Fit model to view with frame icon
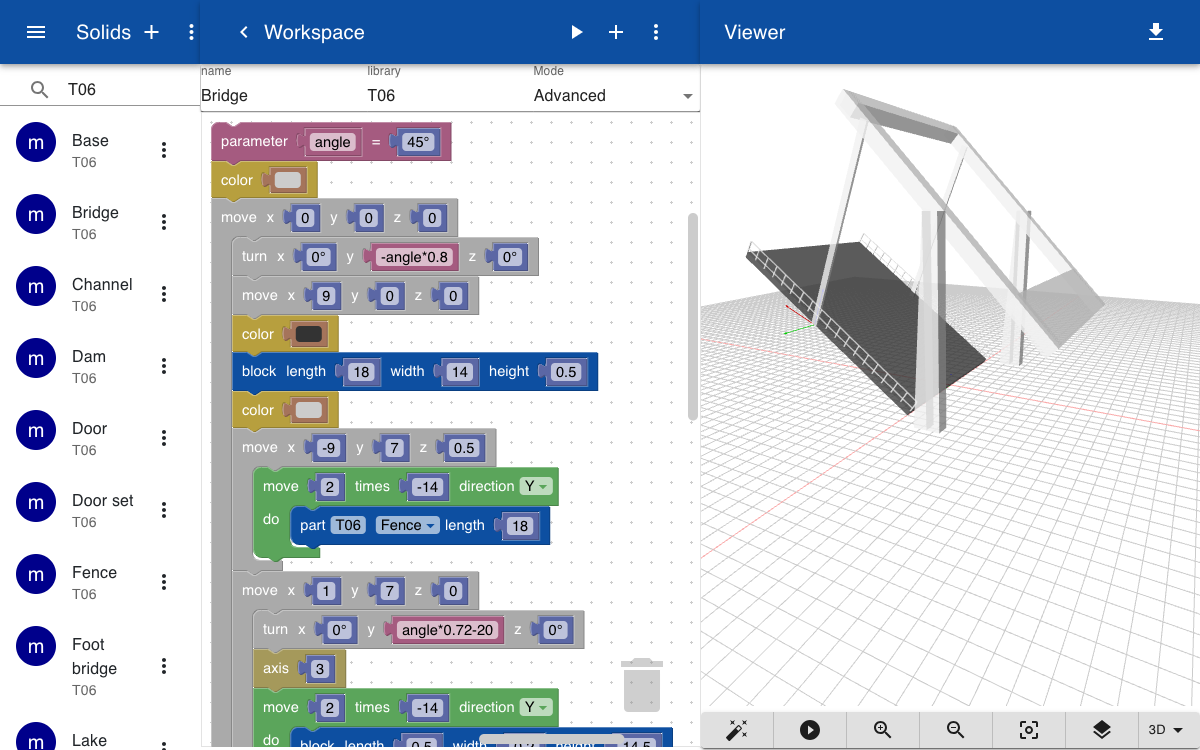Image resolution: width=1200 pixels, height=750 pixels. (1029, 730)
